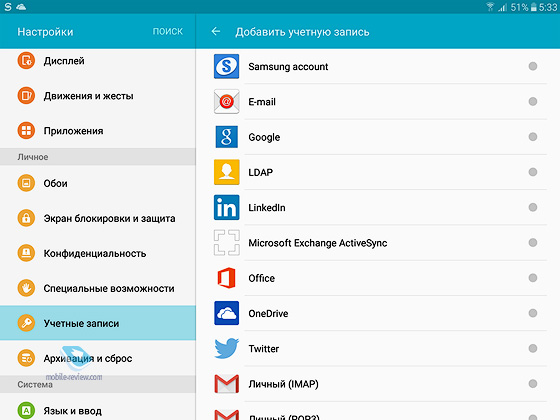Tap the Gmail icon for Личный (IMAP)
Screen dimensions: 560x420
226,384
